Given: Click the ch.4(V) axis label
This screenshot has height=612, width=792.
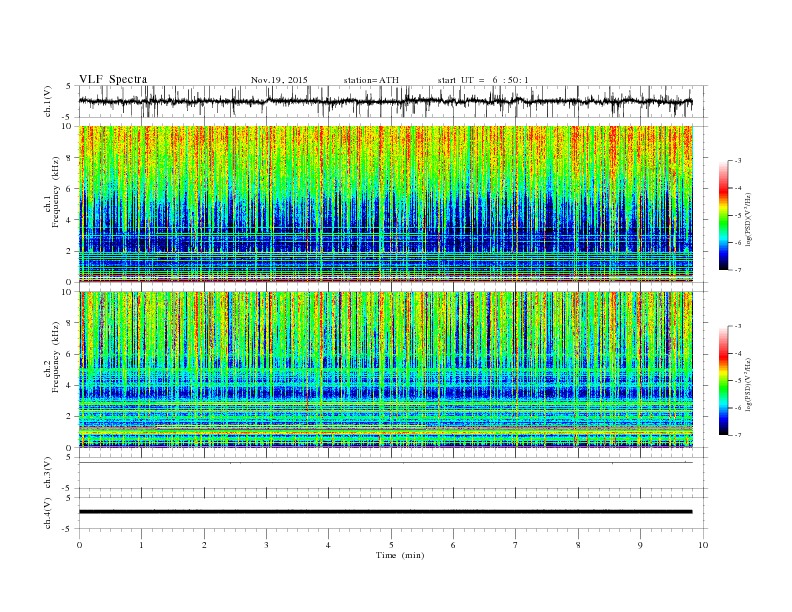Looking at the screenshot, I should [48, 513].
